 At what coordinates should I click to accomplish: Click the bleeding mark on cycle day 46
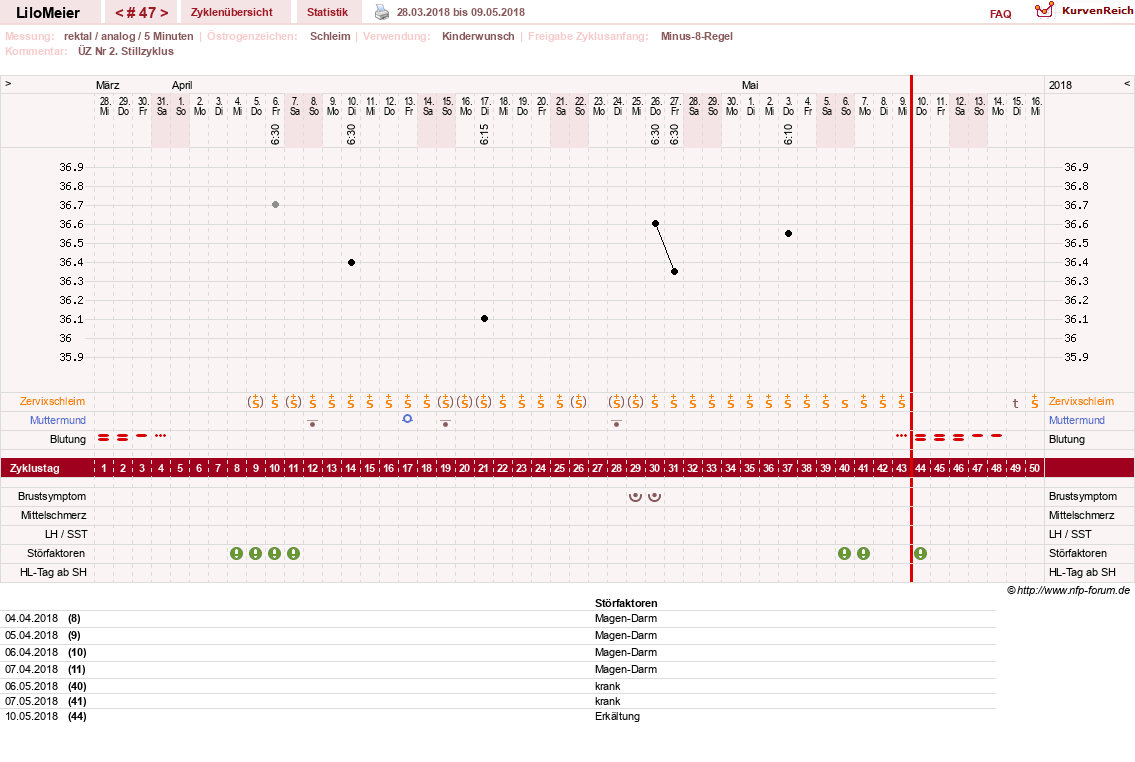(958, 438)
